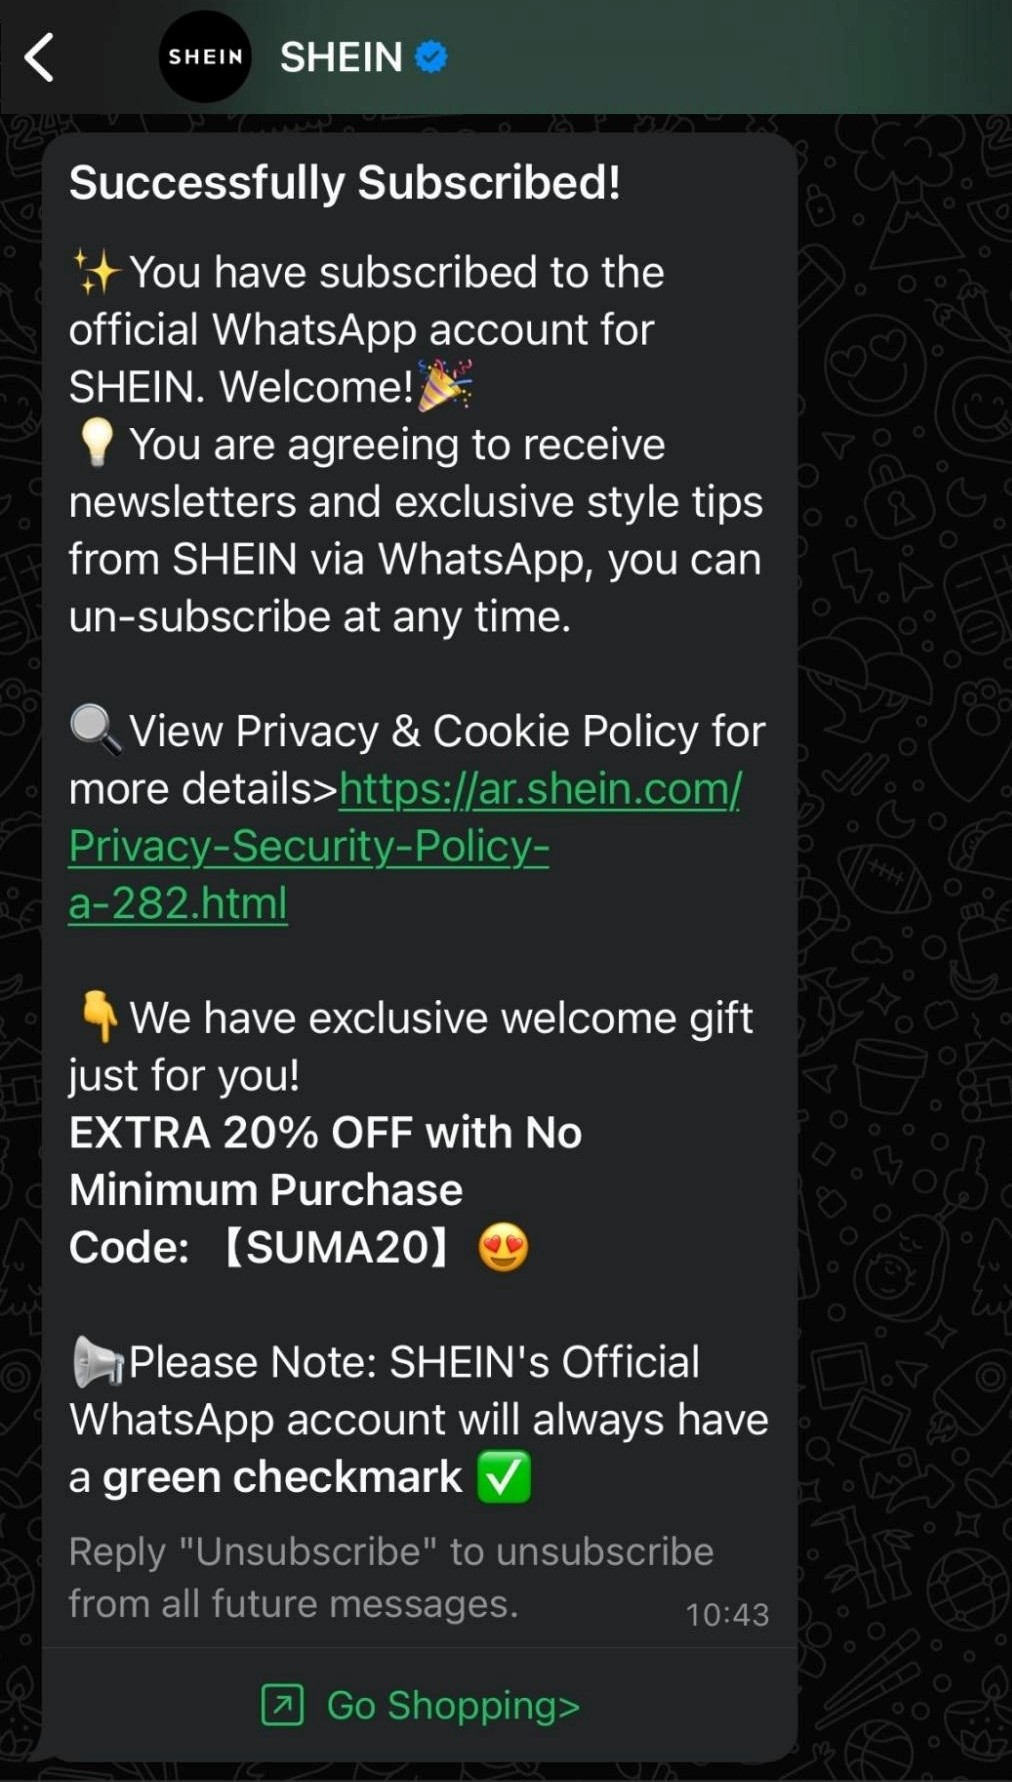Tap the heart-eyes emoji after the code
1012x1782 pixels.
[503, 1247]
